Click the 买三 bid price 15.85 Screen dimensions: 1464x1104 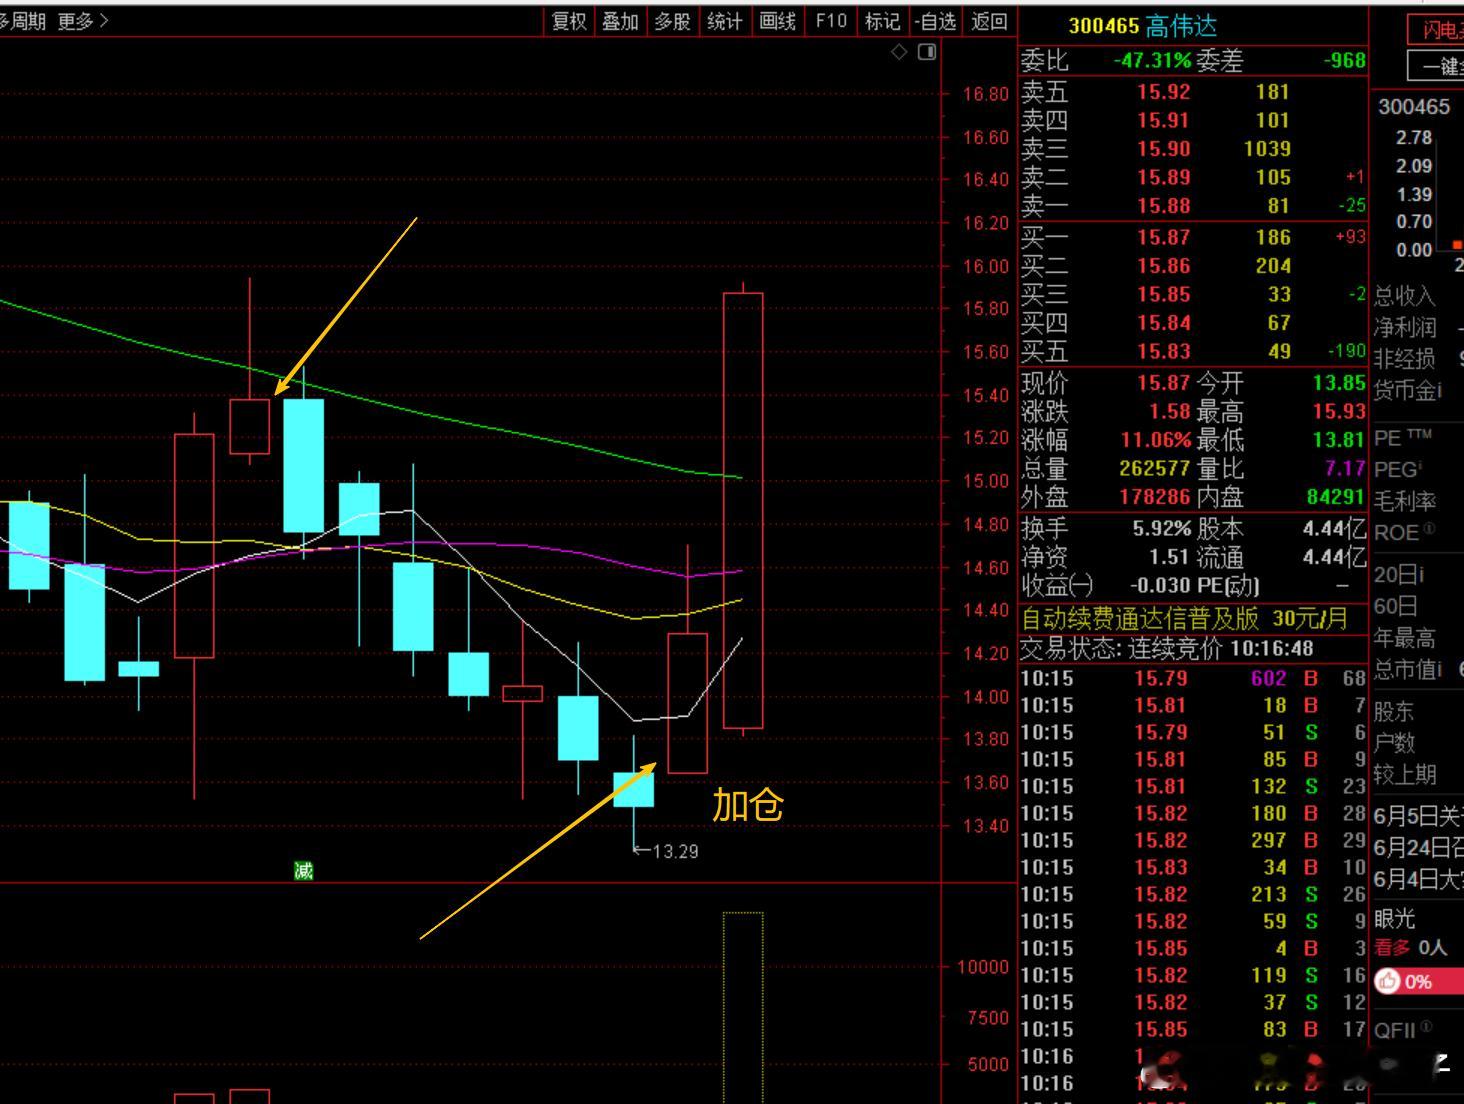click(1163, 295)
